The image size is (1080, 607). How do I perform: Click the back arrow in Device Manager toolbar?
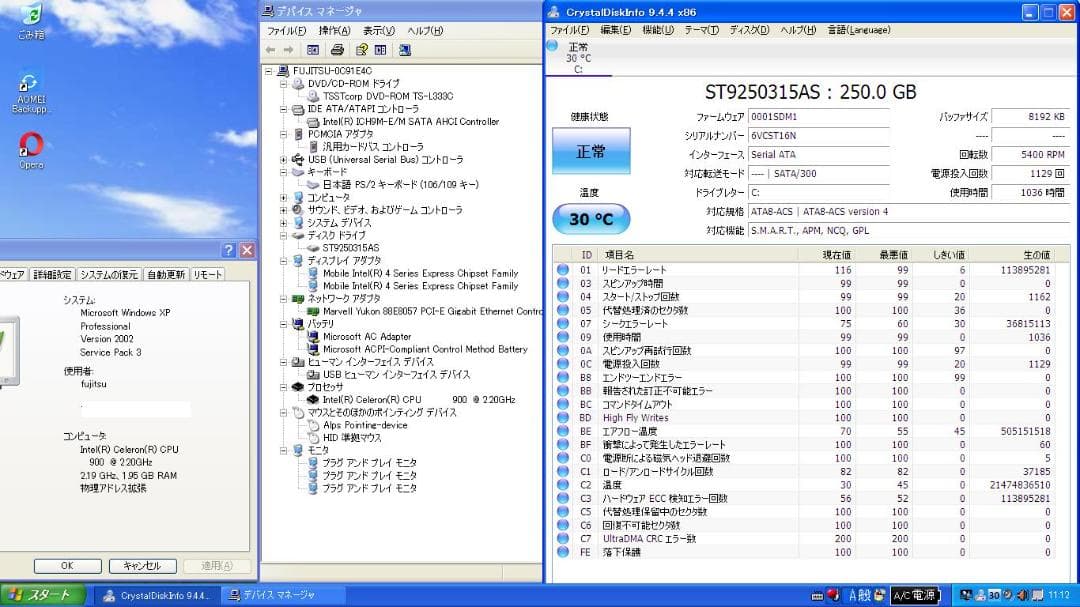click(x=271, y=50)
